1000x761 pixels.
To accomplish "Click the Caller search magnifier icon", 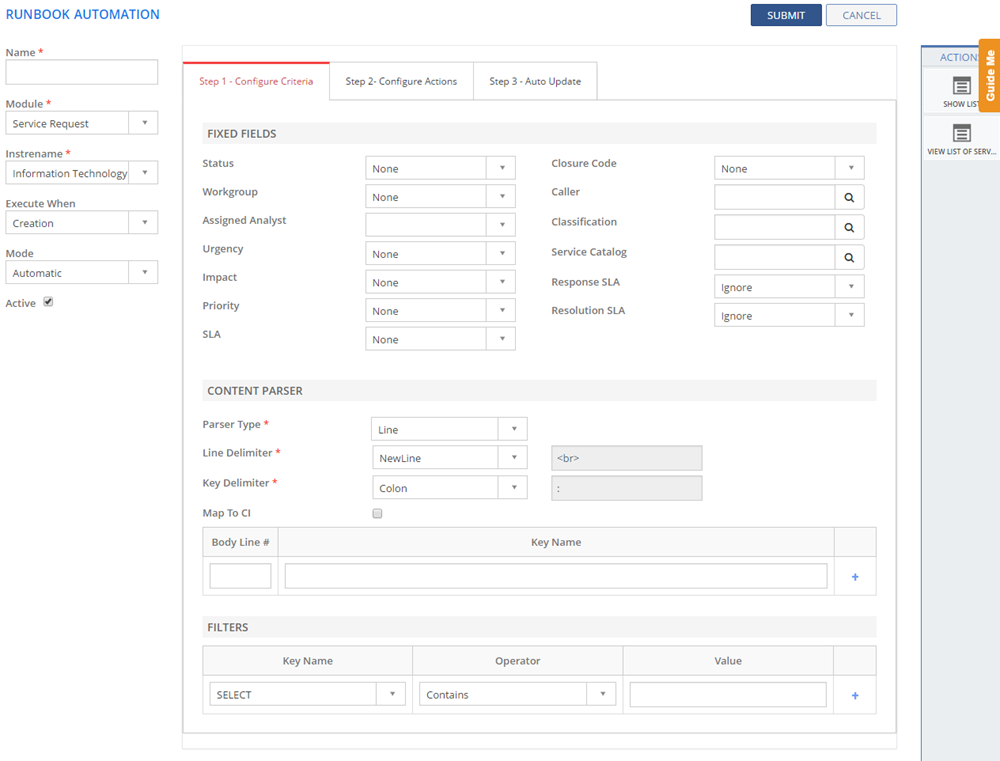I will (x=849, y=198).
